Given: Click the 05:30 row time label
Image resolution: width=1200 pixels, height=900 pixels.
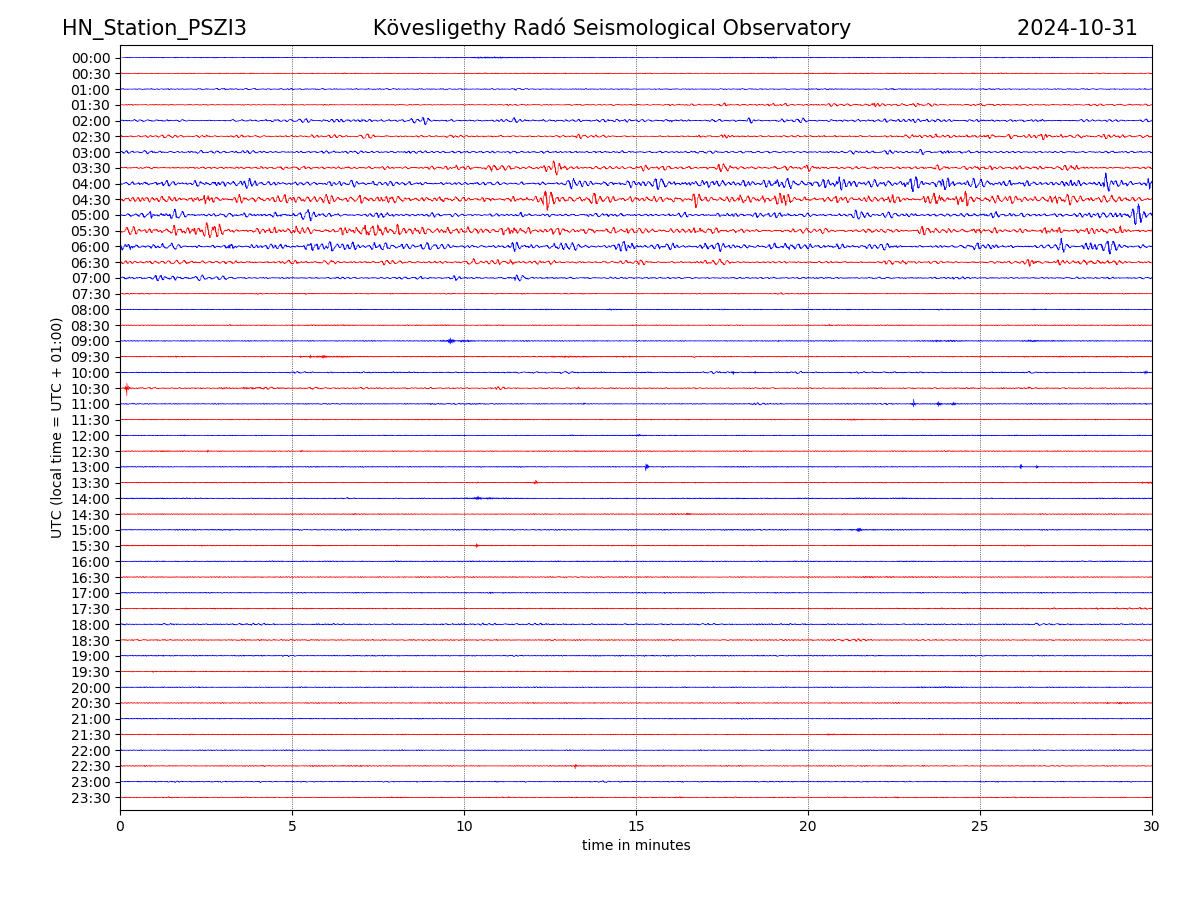Looking at the screenshot, I should point(91,231).
